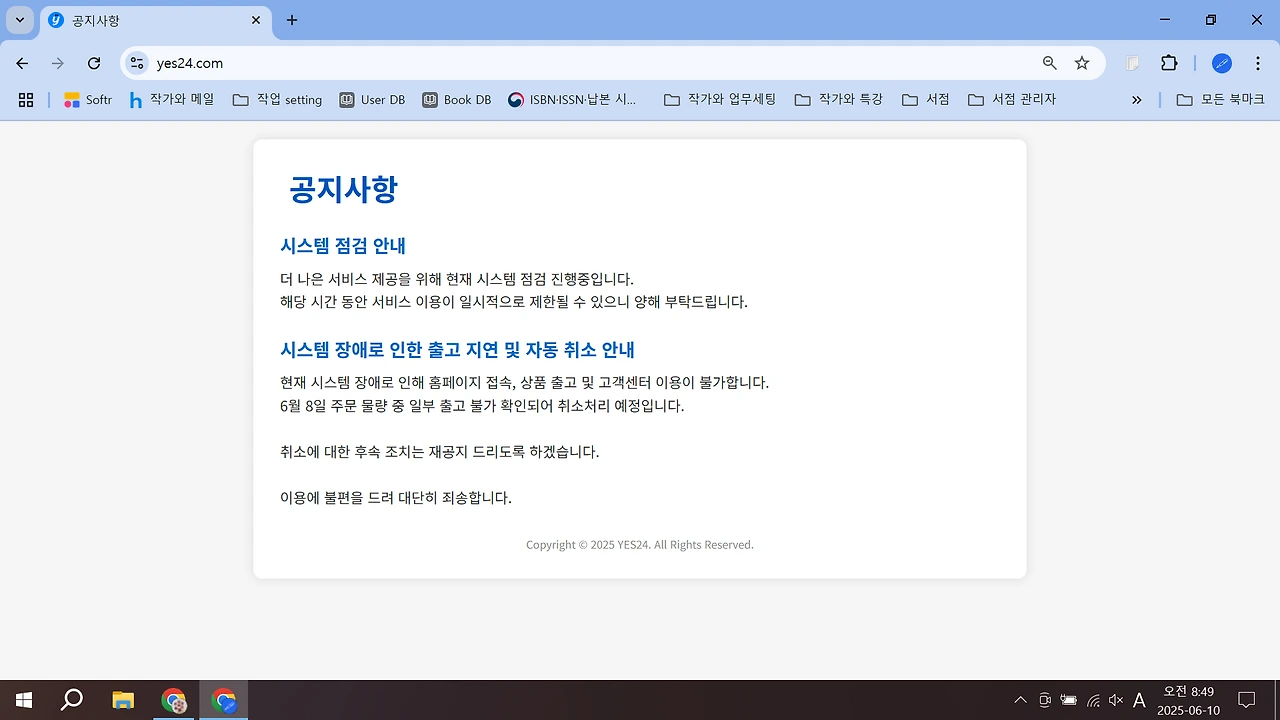Click the 시스템 점검 안내 heading
1280x720 pixels.
(343, 246)
